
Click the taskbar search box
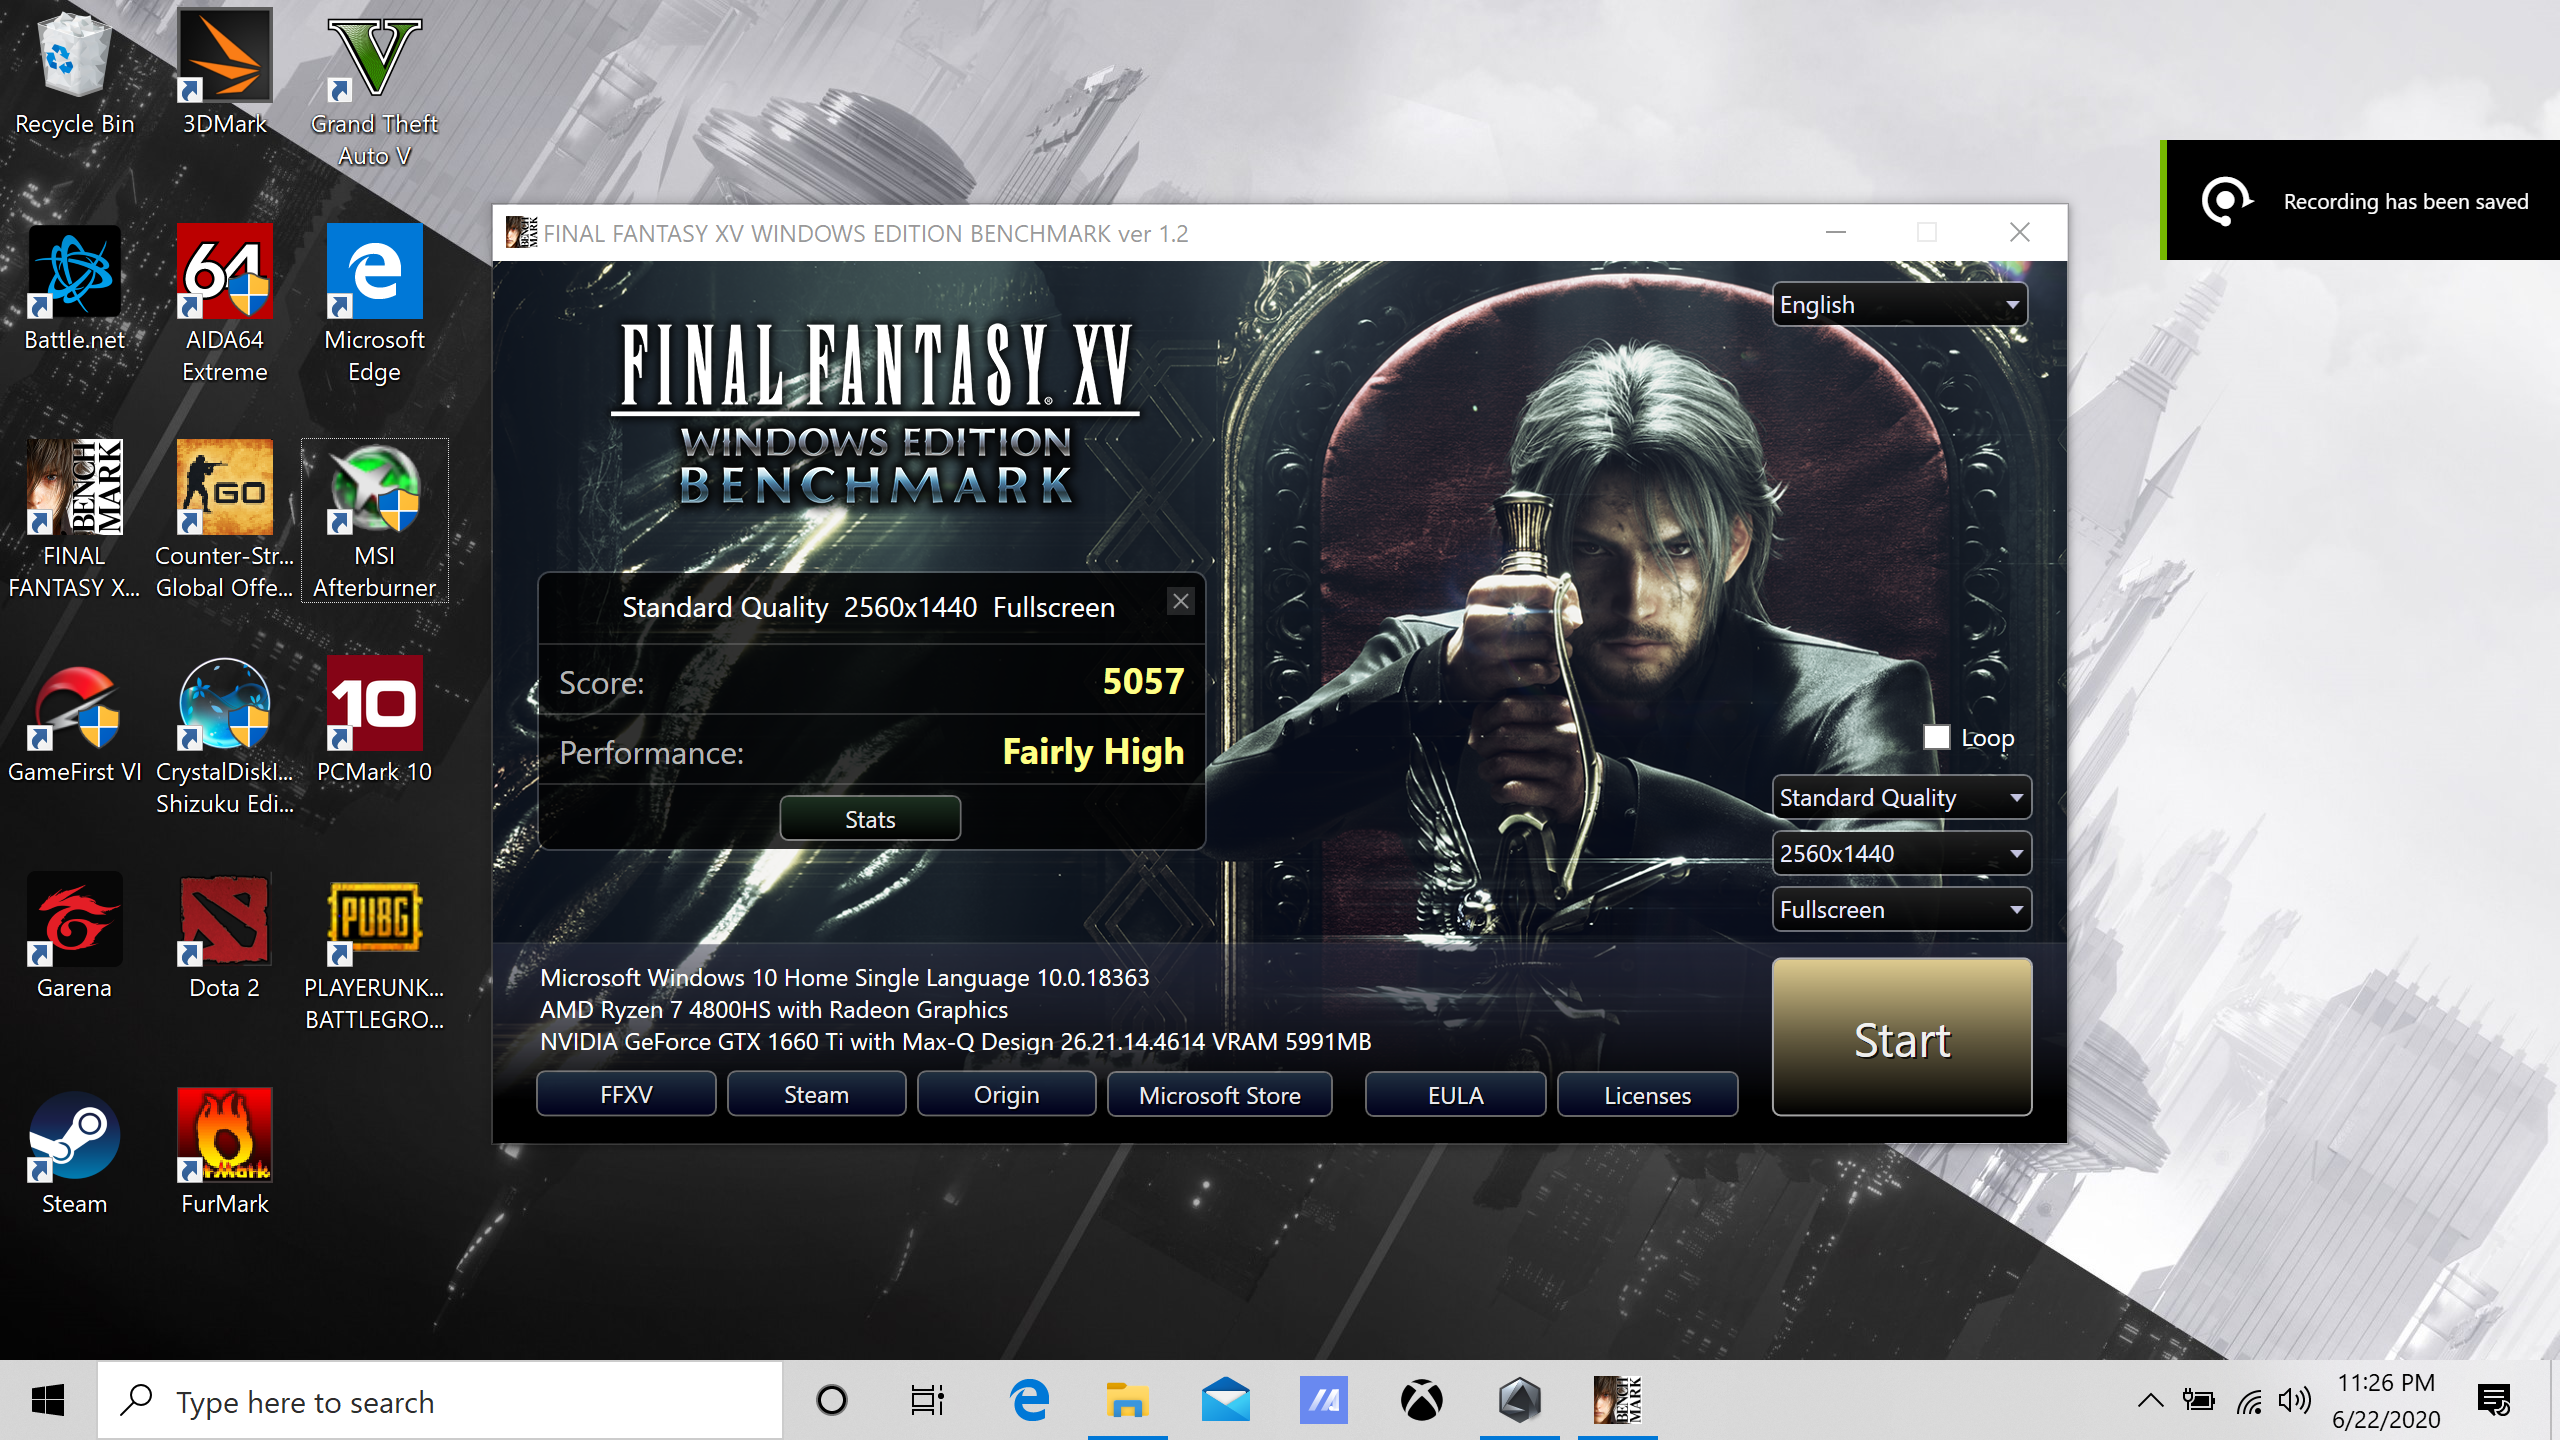[440, 1401]
